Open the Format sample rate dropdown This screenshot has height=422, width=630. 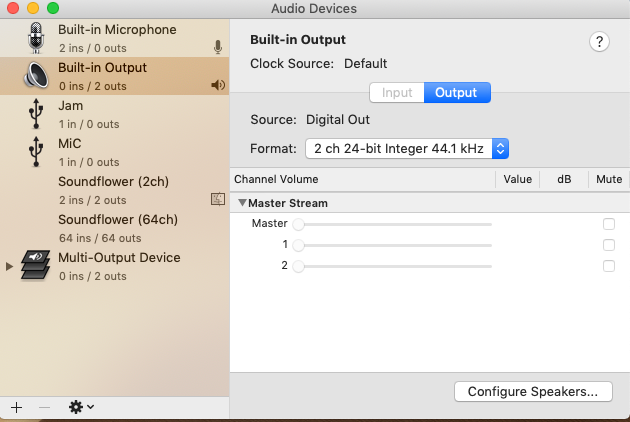408,149
